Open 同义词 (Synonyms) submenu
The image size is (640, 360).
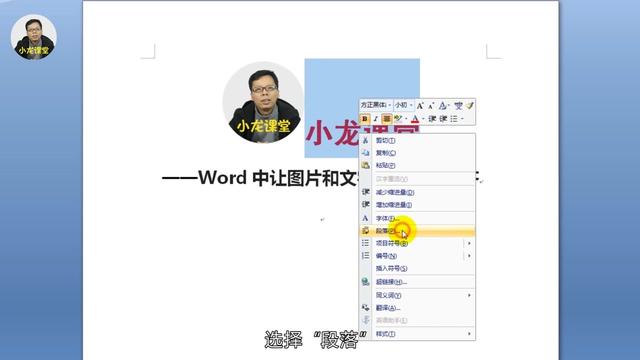coord(417,295)
